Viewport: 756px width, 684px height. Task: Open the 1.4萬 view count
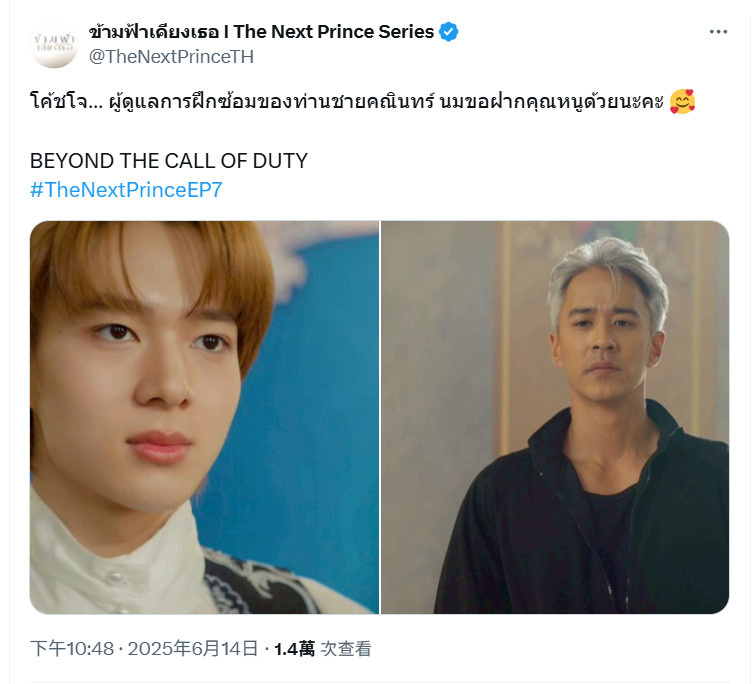[x=295, y=648]
